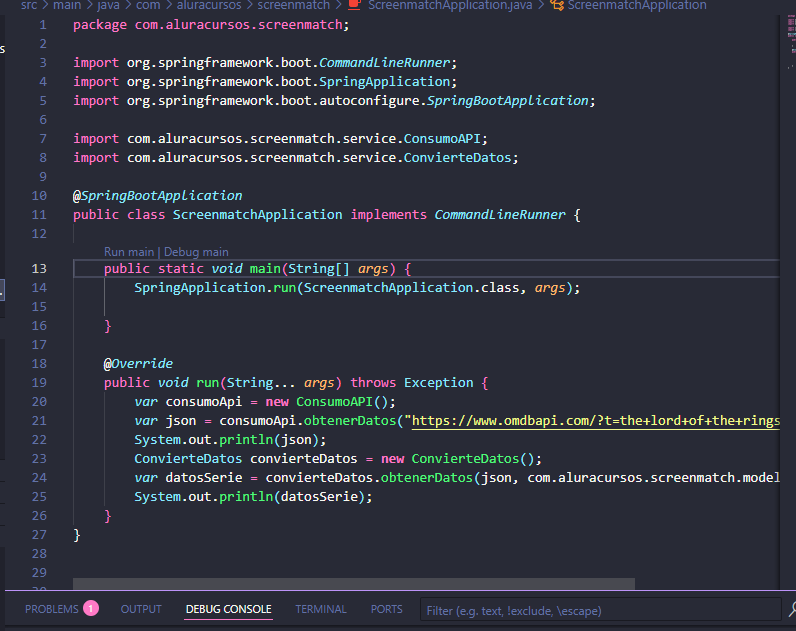796x631 pixels.
Task: Click the class symbol icon in the breadcrumb
Action: (557, 5)
